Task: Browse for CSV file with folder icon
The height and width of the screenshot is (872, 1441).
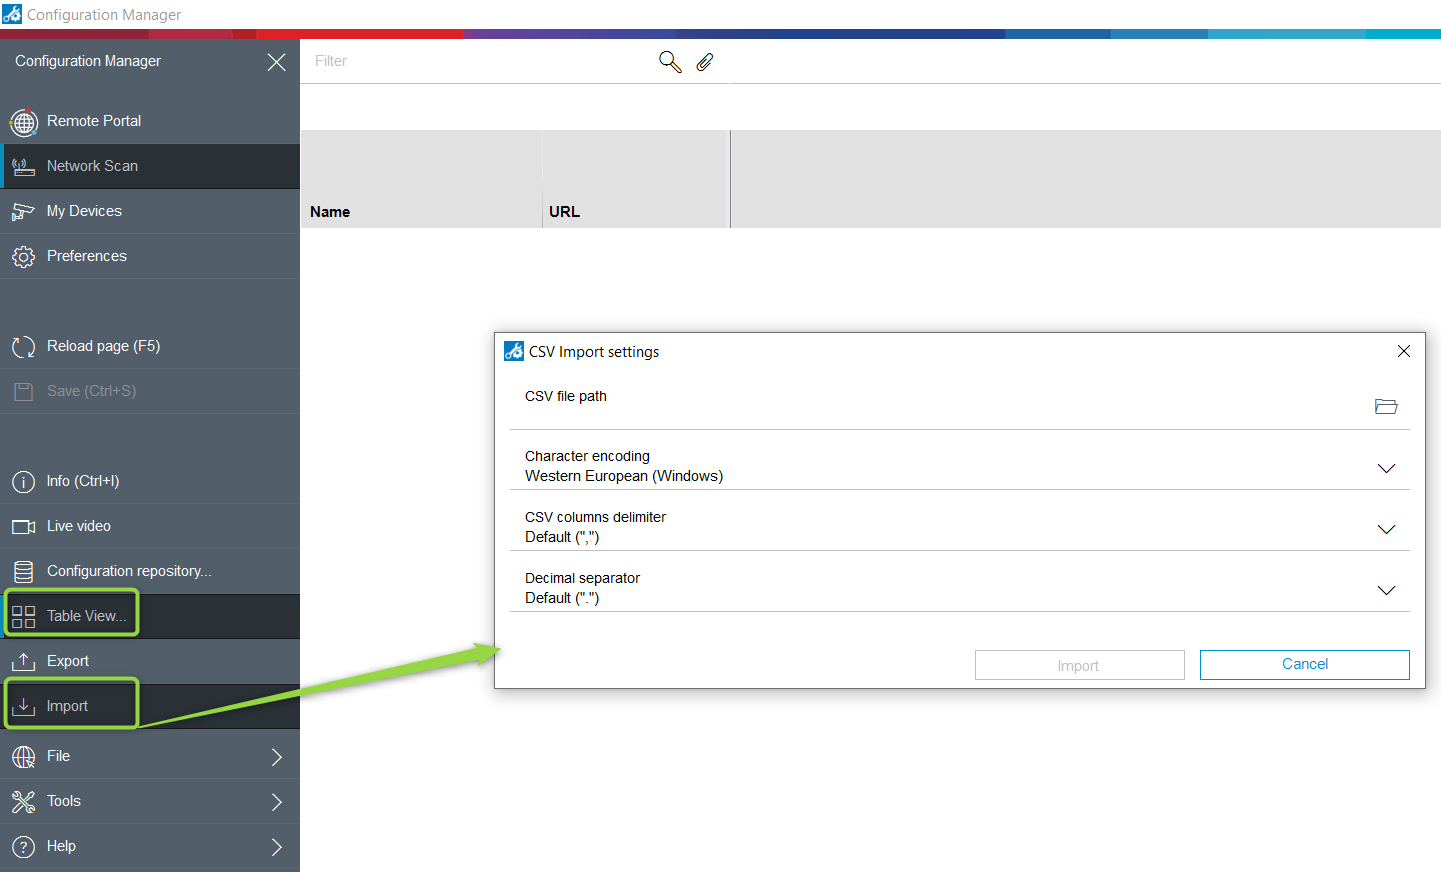Action: tap(1385, 406)
